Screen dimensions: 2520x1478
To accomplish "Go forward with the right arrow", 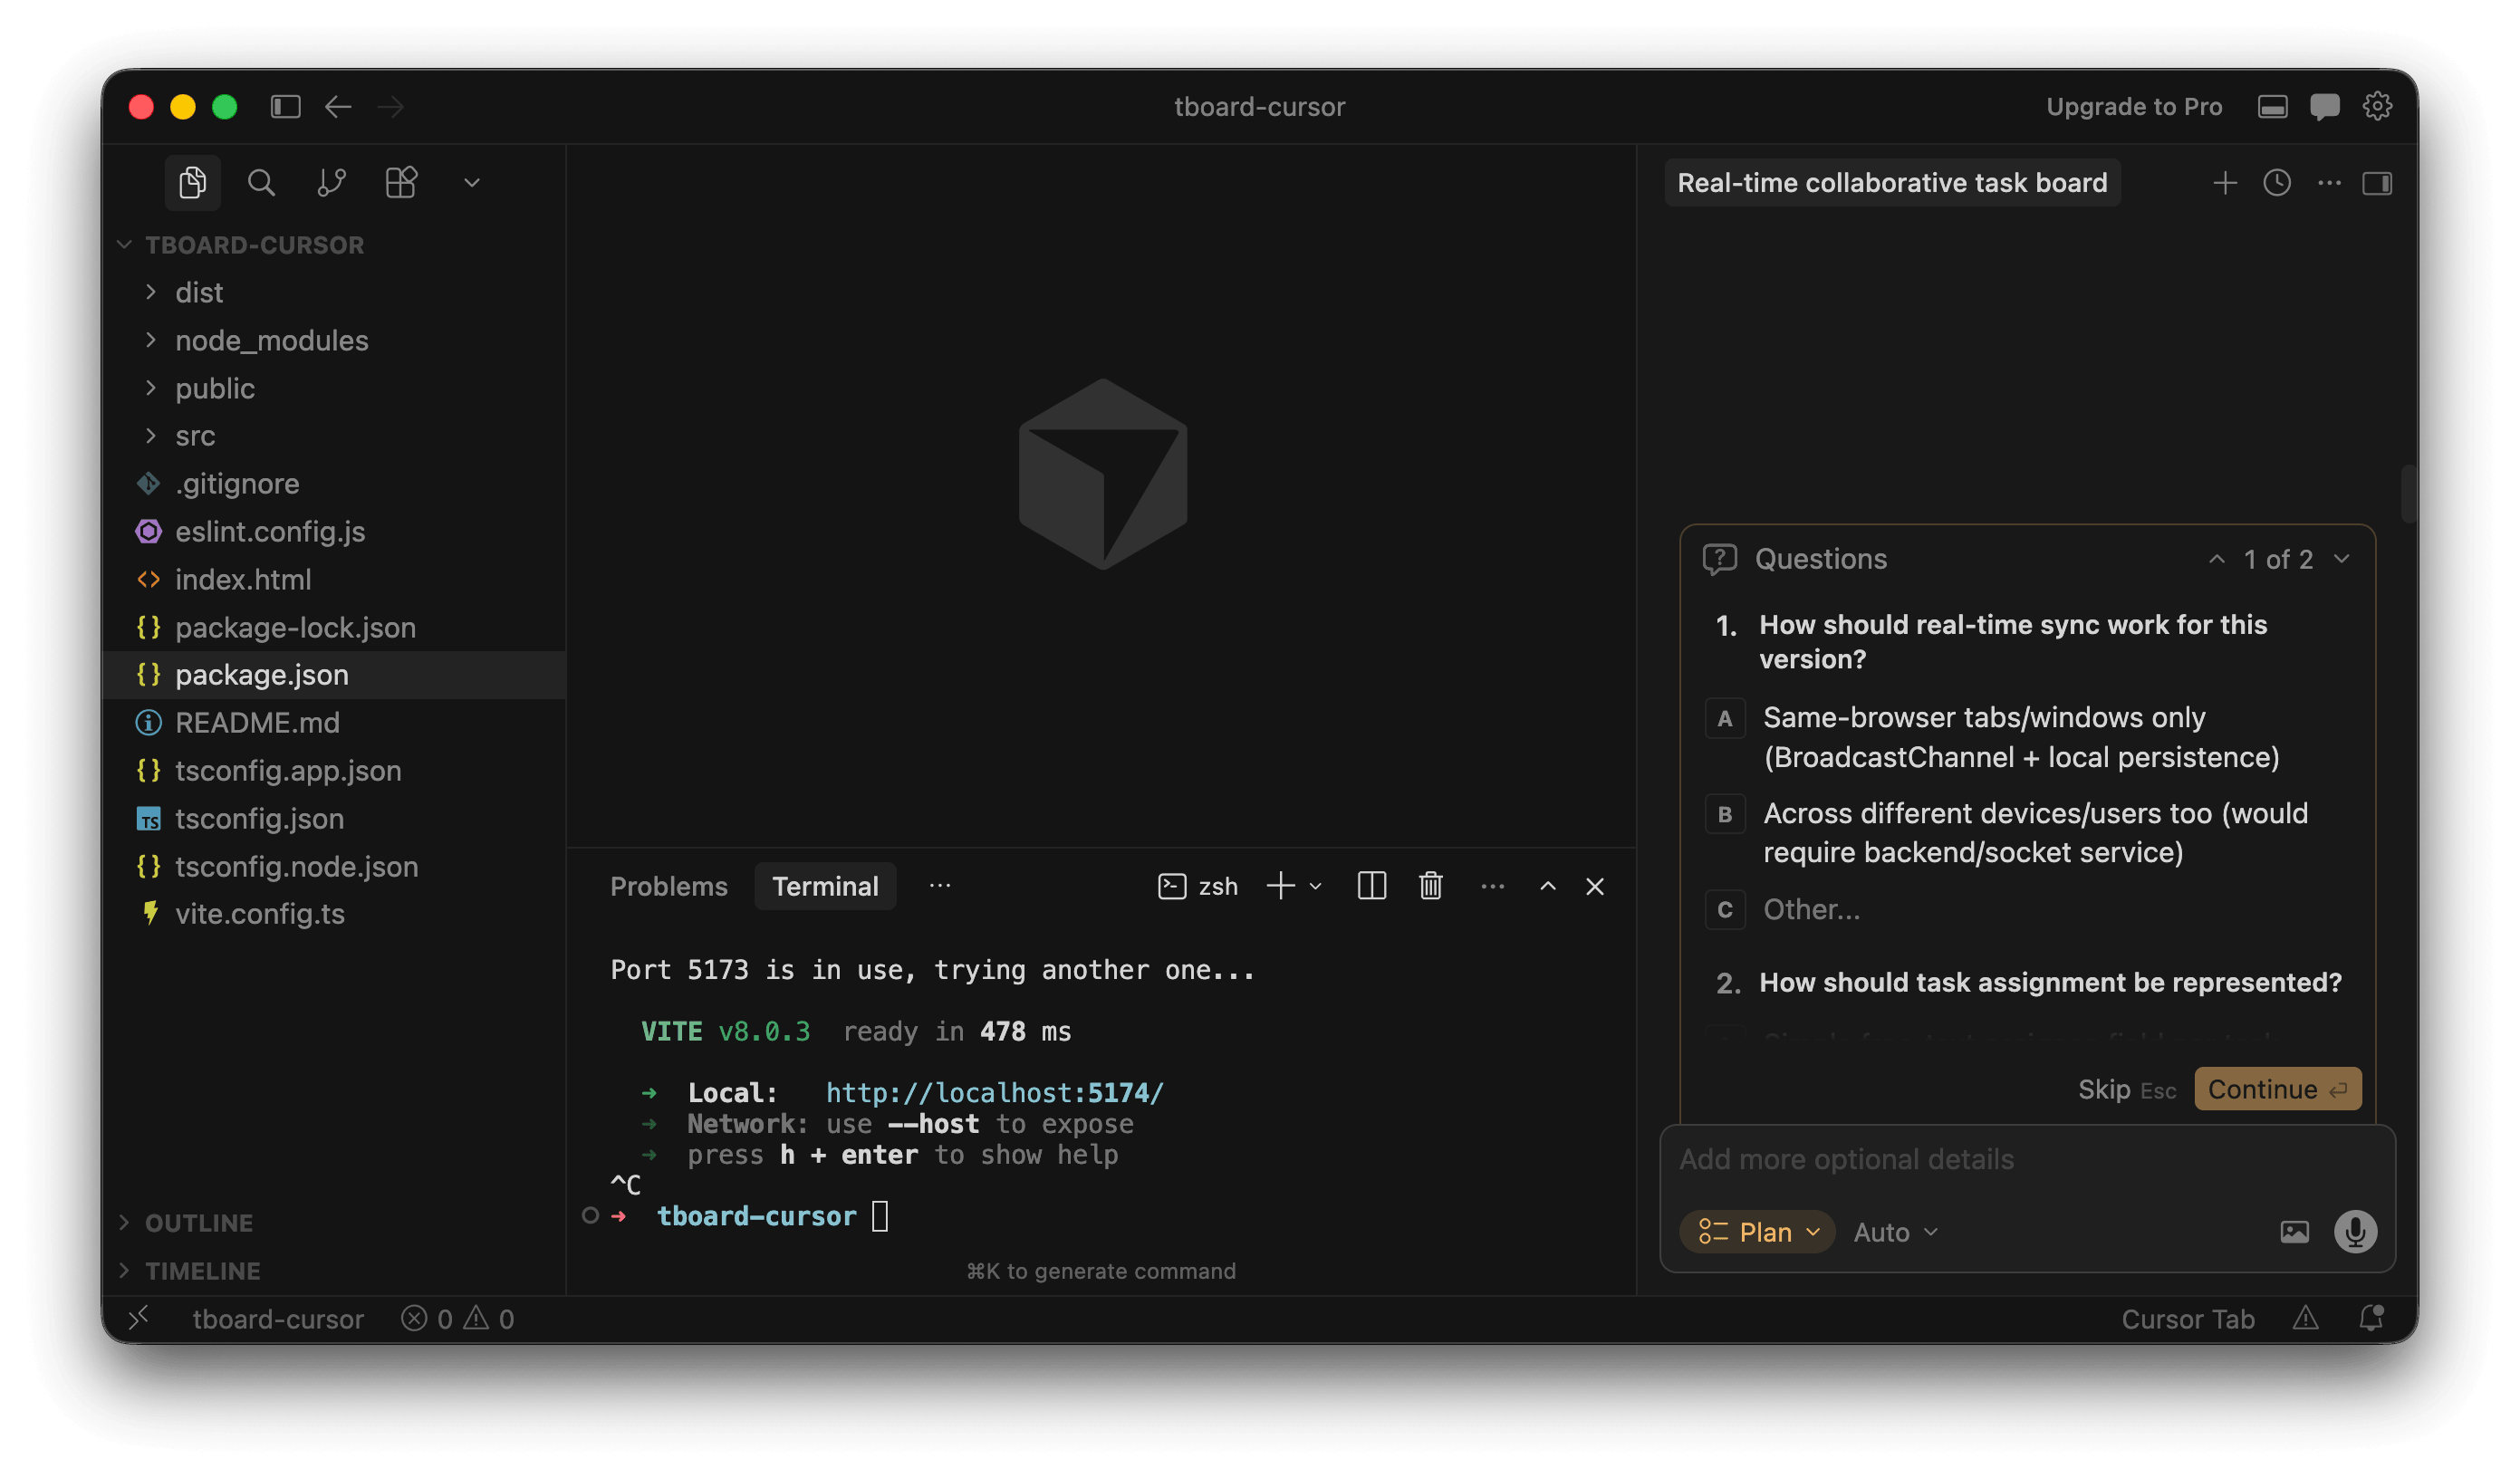I will (391, 106).
